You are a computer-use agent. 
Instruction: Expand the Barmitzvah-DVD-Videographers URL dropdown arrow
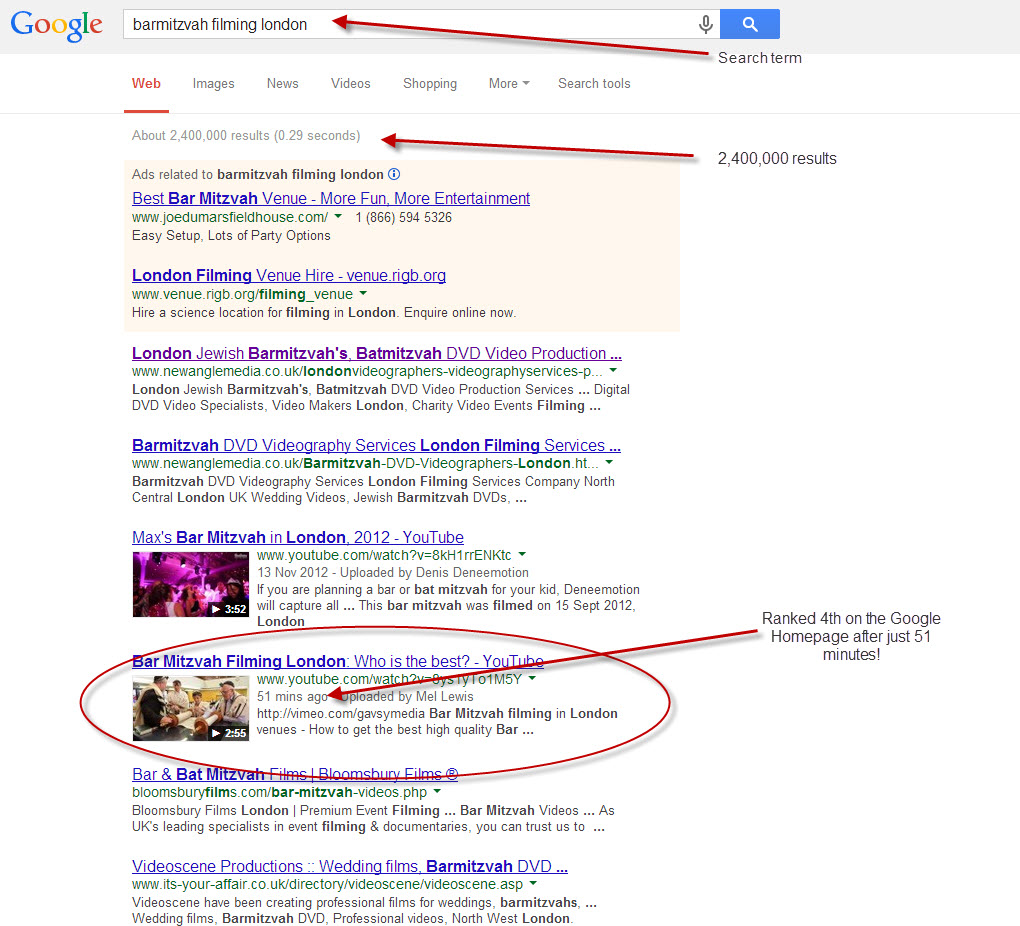609,462
